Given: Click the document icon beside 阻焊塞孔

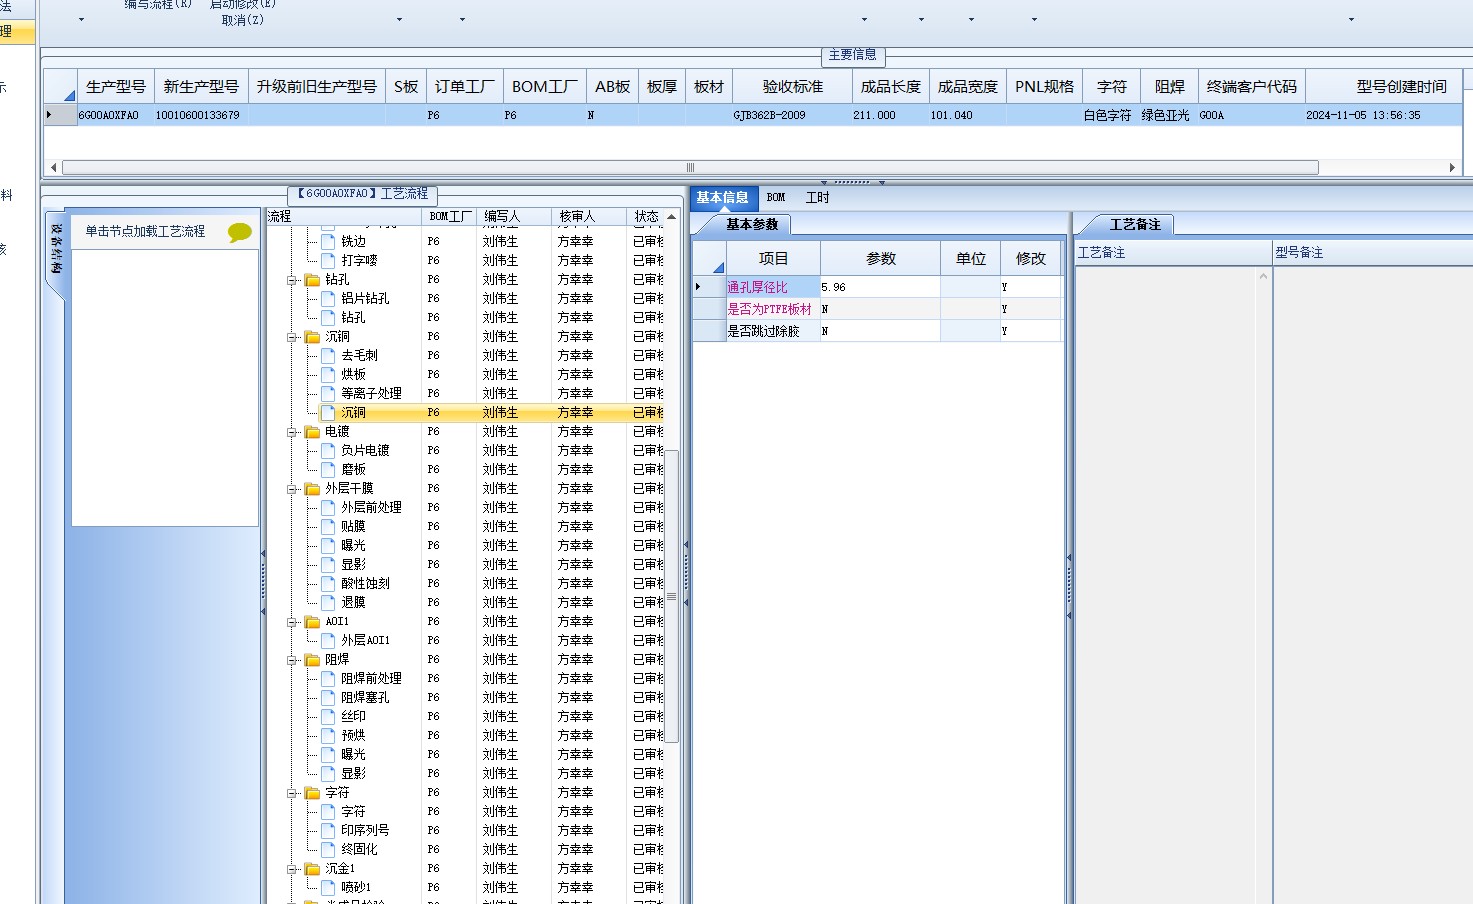Looking at the screenshot, I should pyautogui.click(x=328, y=697).
